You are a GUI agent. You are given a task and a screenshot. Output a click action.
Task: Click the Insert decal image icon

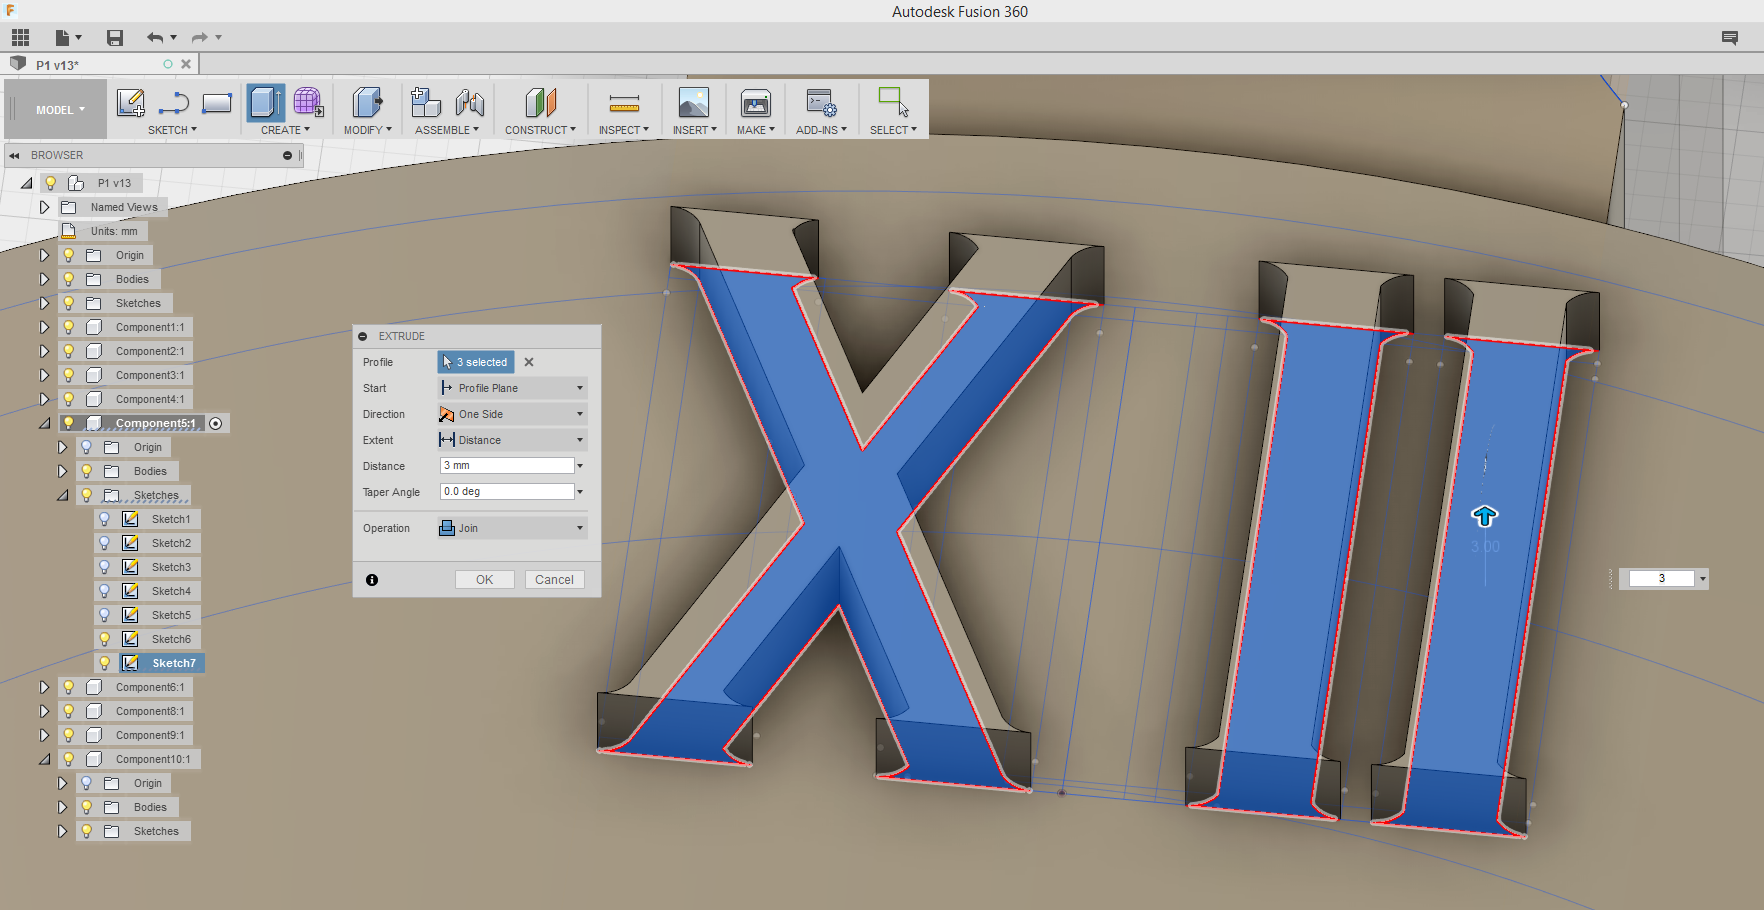pyautogui.click(x=694, y=102)
